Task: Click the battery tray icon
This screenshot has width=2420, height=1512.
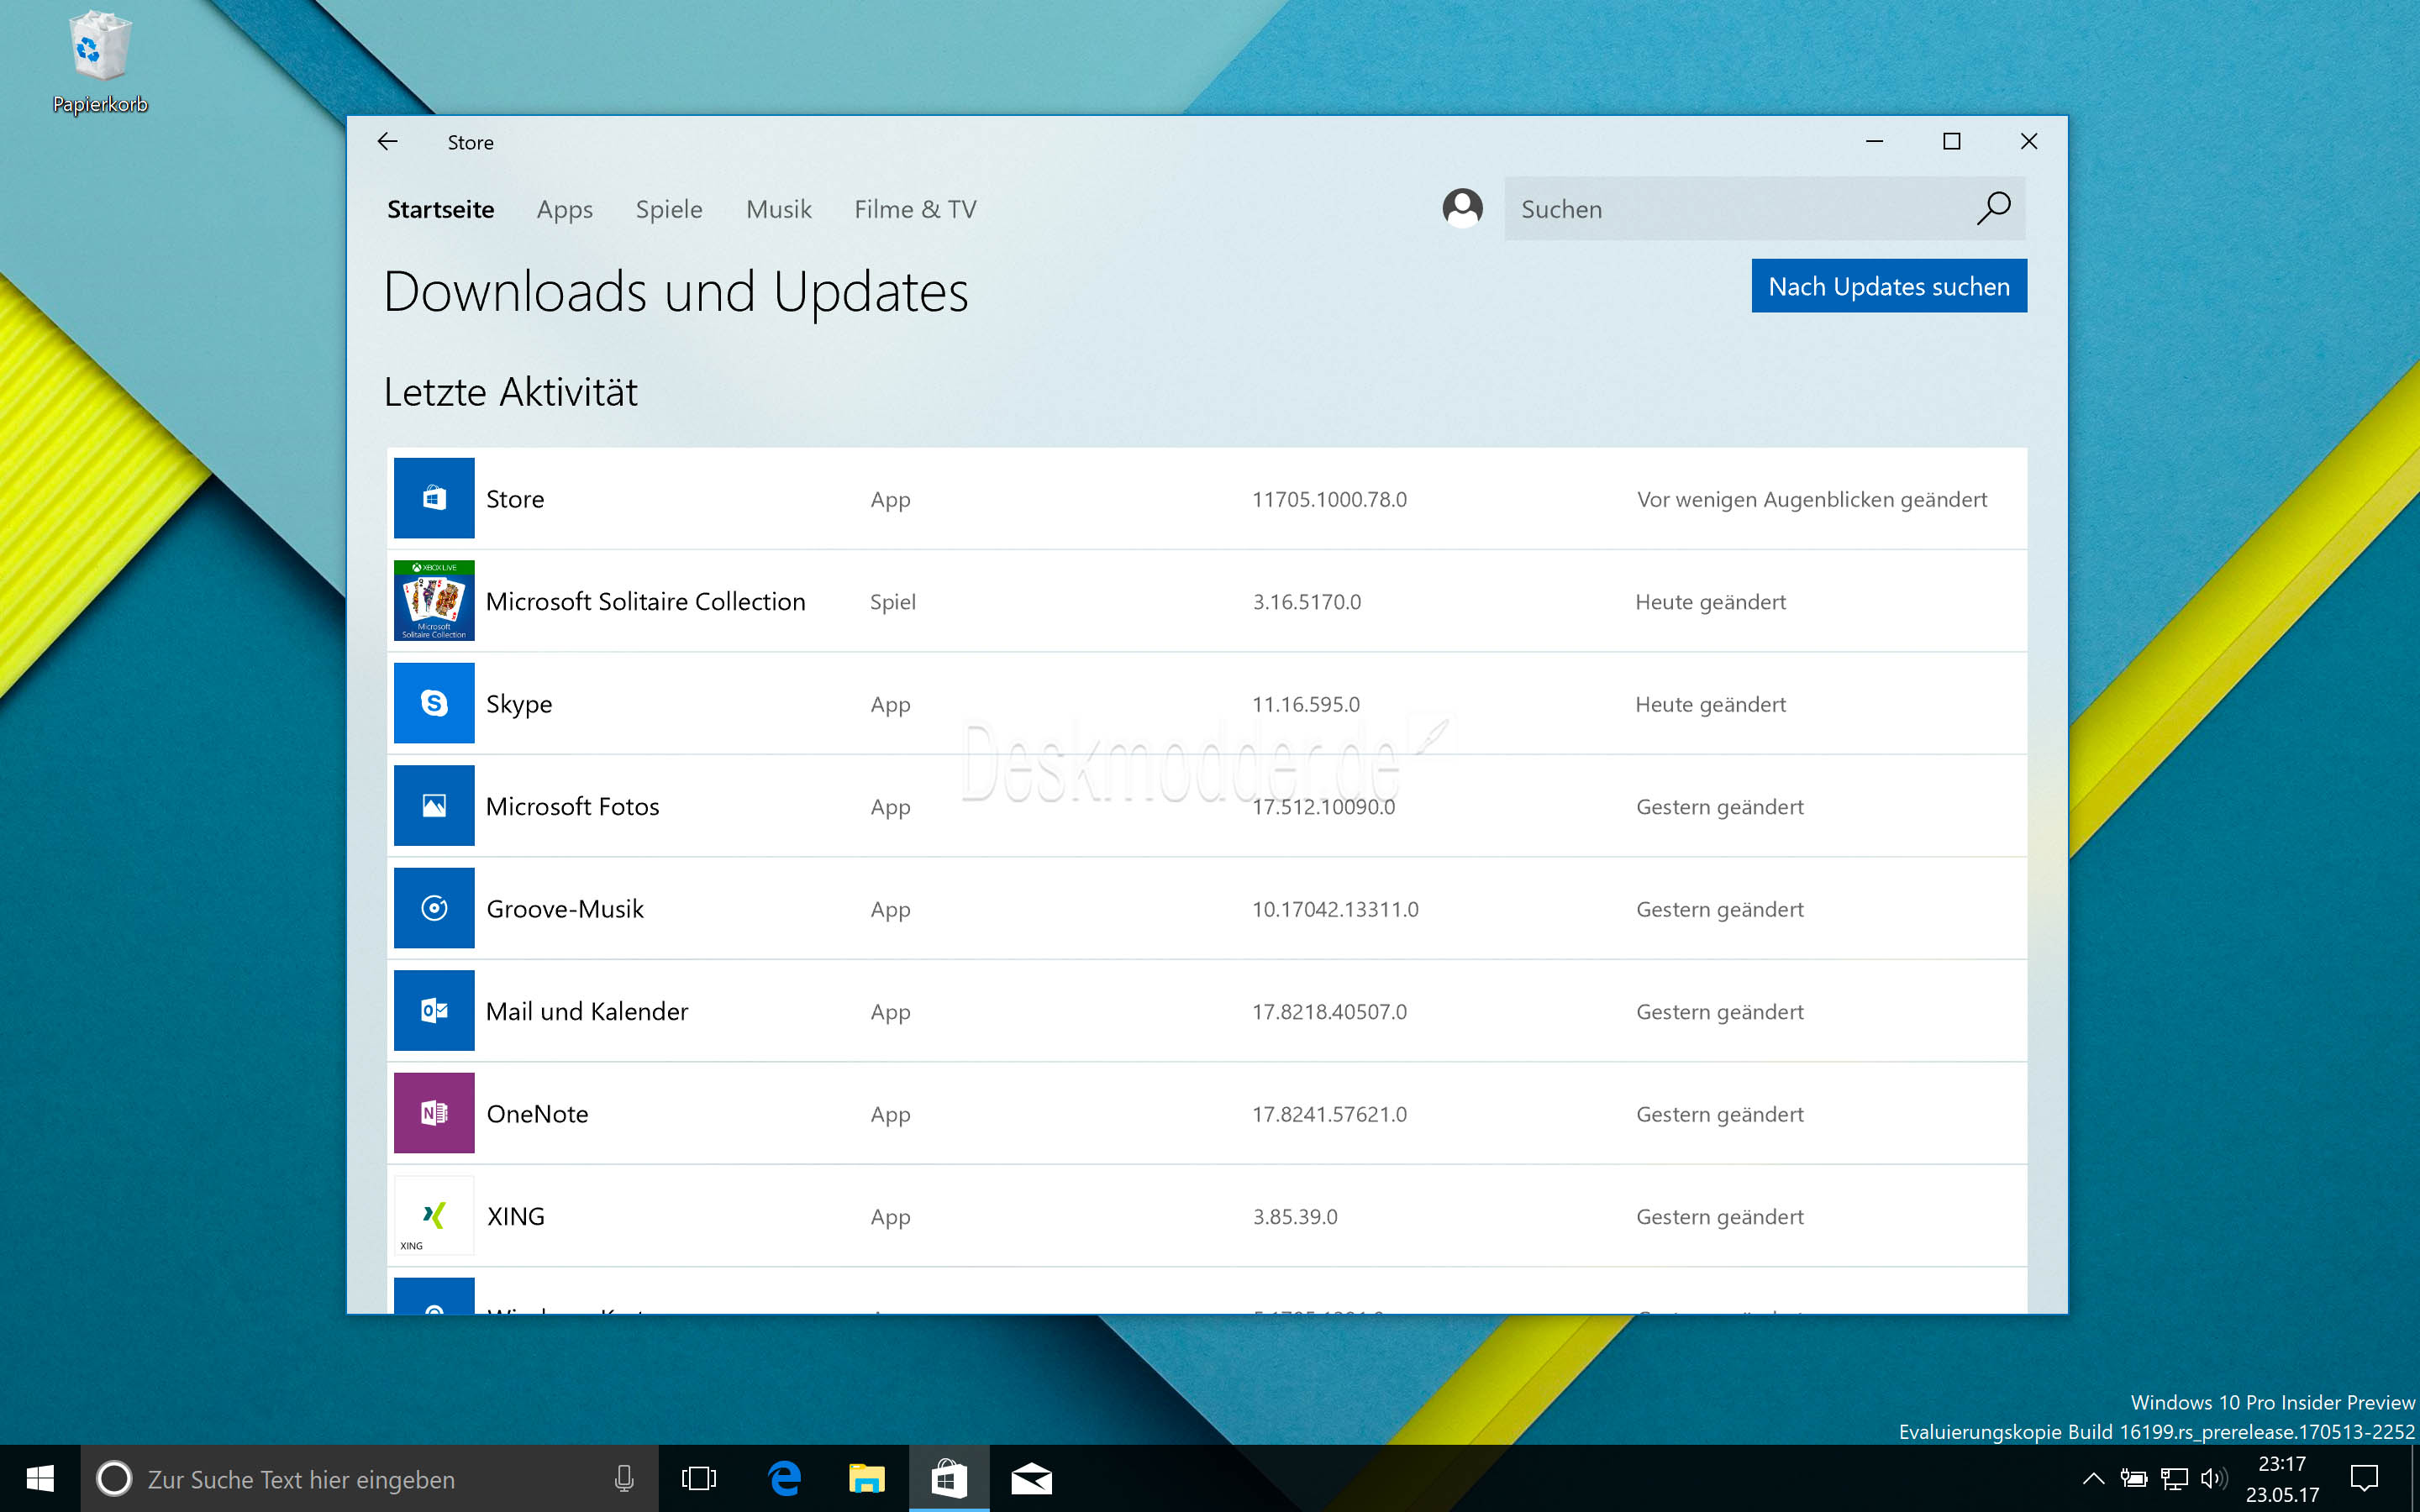Action: 2134,1479
